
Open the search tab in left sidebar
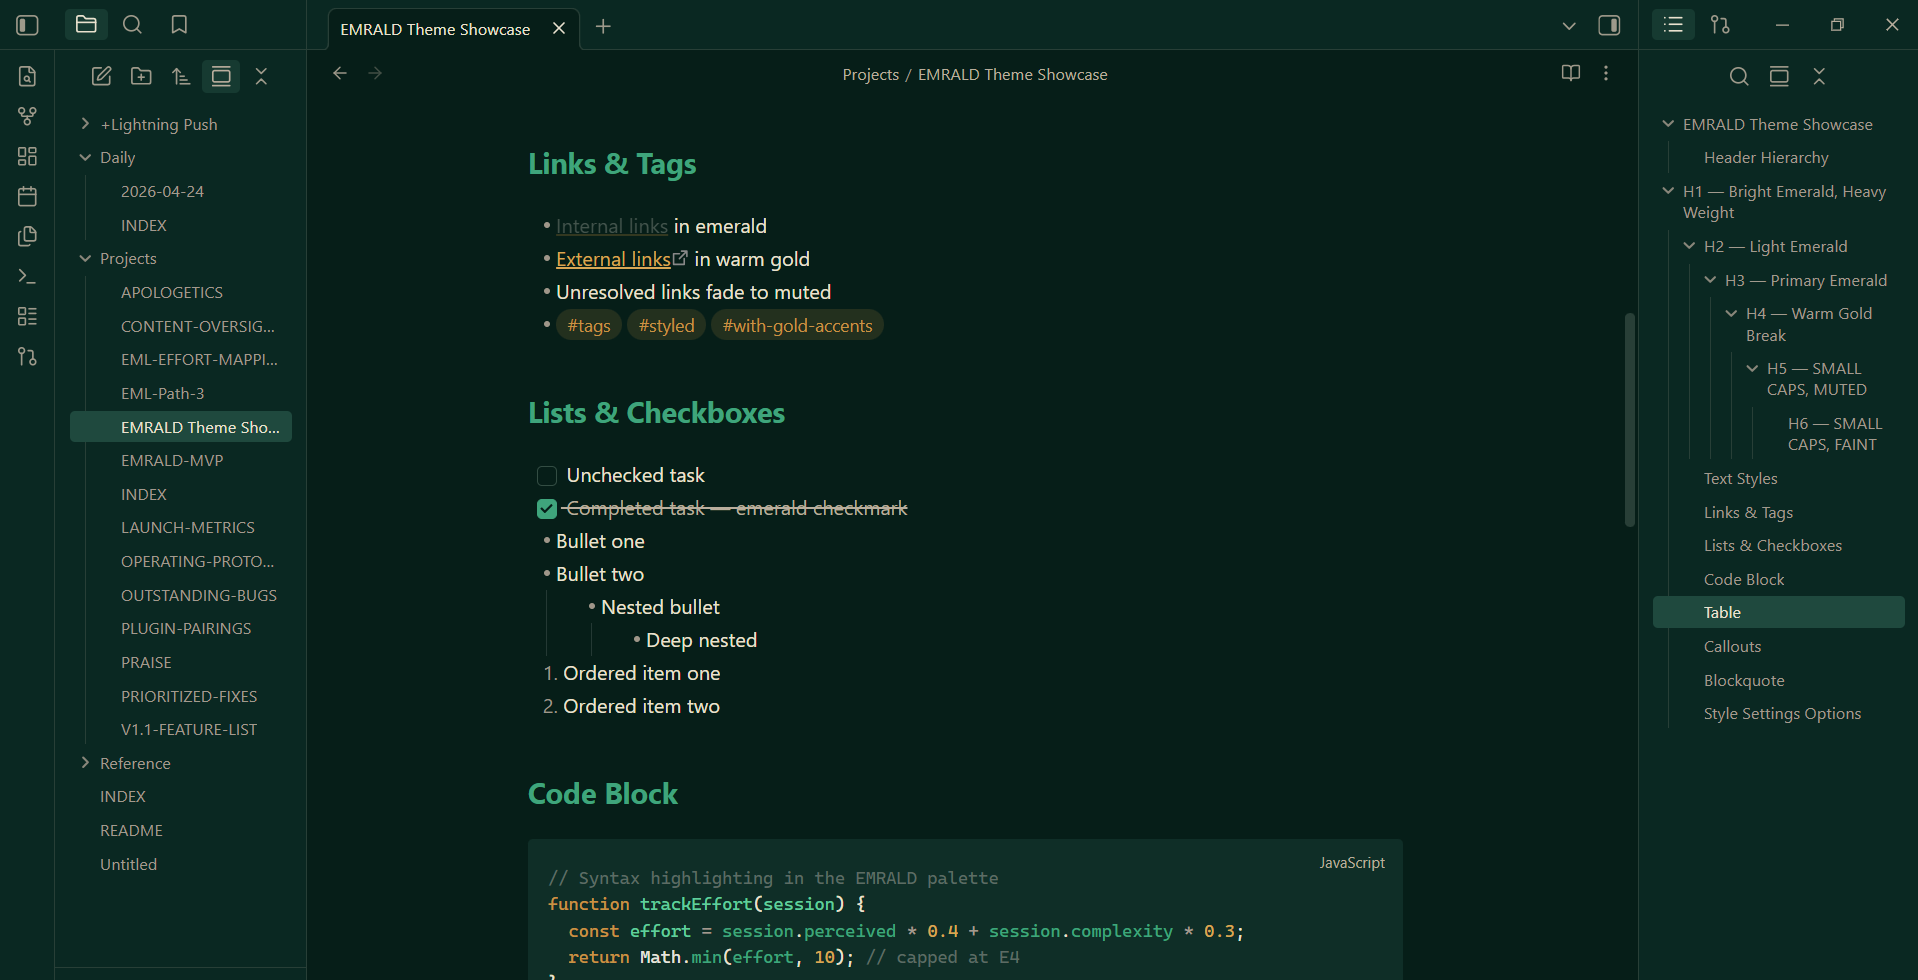(132, 25)
